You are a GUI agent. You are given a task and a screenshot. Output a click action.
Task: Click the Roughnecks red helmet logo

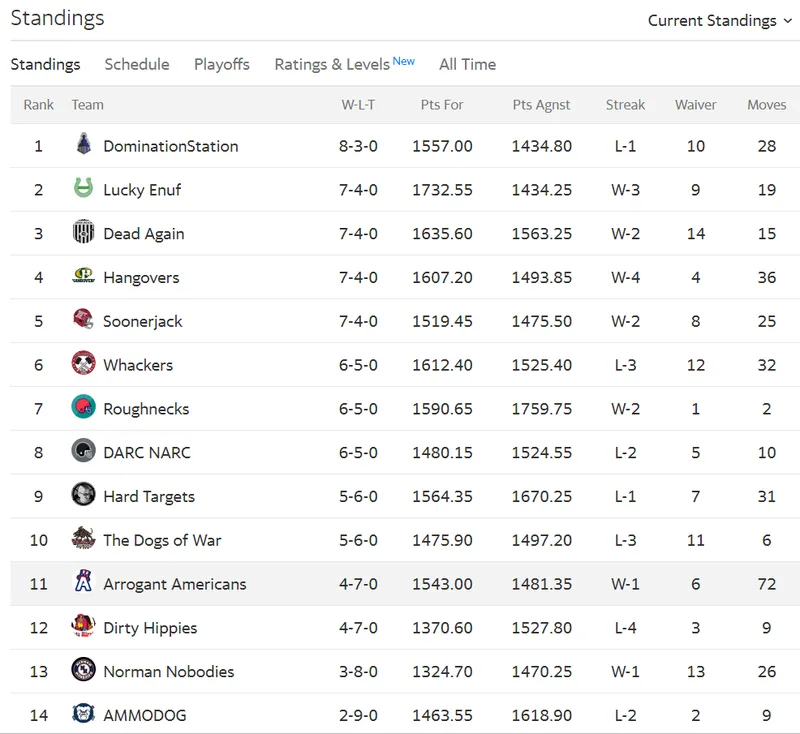click(84, 407)
